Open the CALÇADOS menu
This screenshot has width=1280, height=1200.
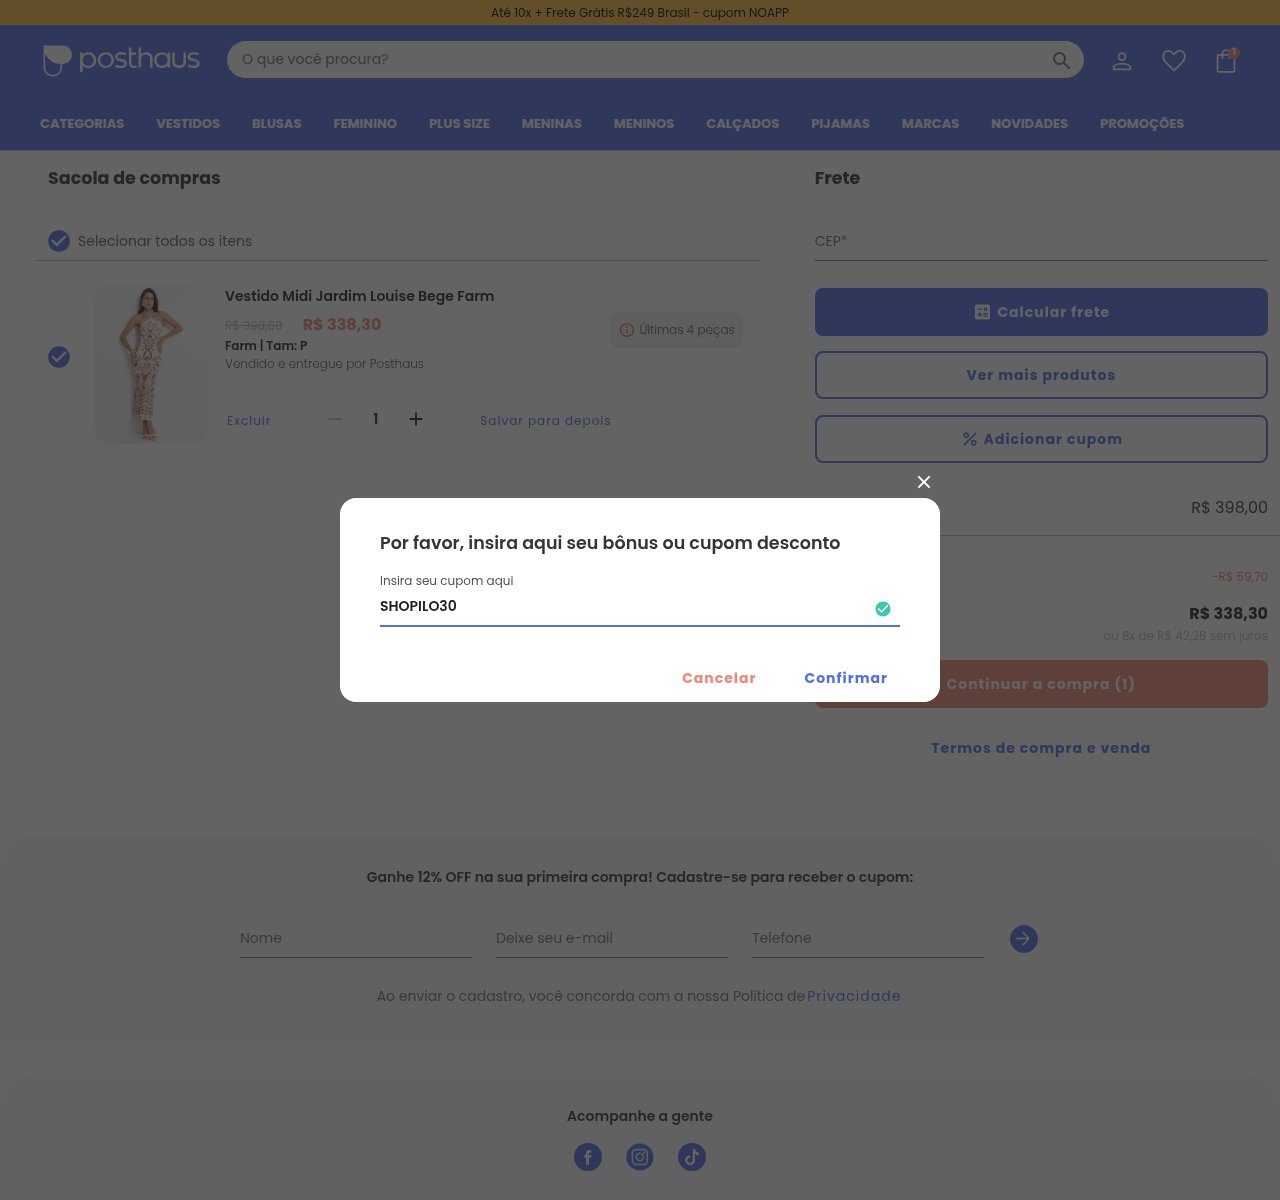click(742, 124)
